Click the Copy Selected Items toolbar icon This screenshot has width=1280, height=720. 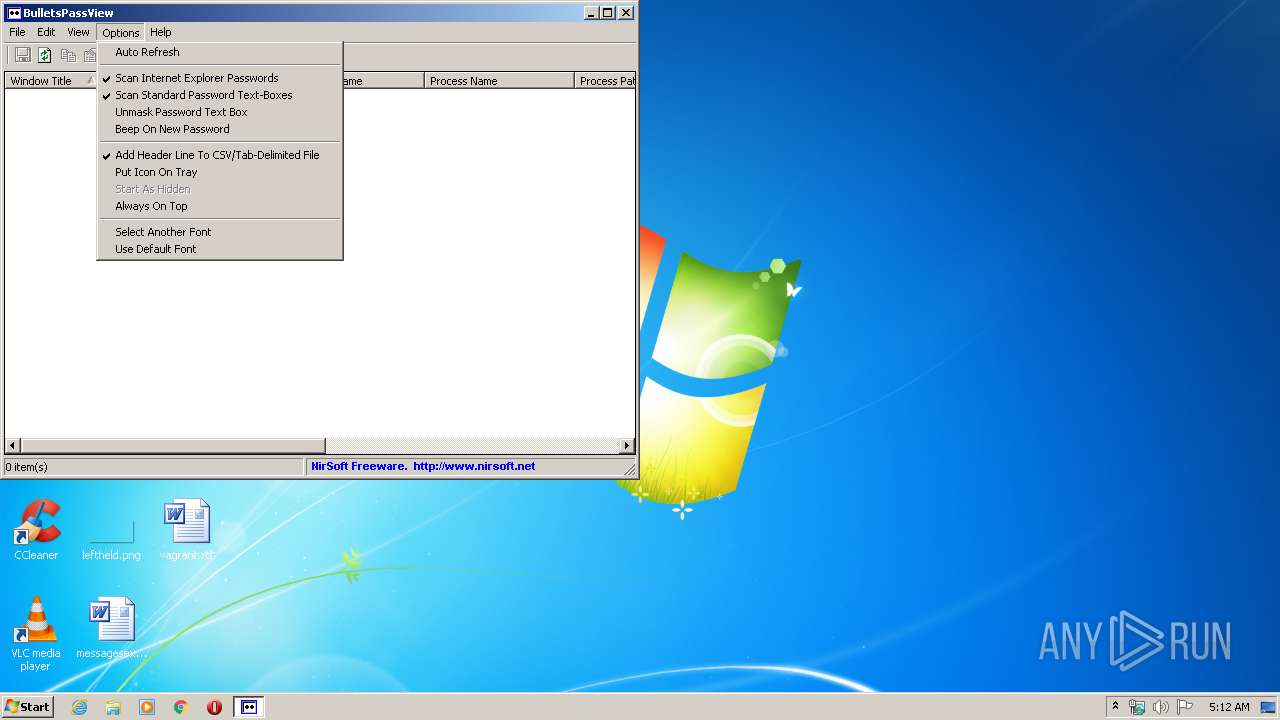click(x=68, y=55)
